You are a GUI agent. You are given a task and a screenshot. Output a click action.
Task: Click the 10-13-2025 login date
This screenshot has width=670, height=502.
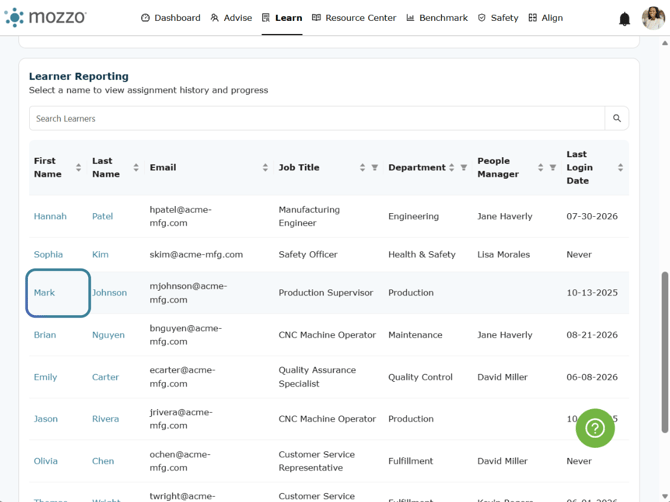point(592,293)
